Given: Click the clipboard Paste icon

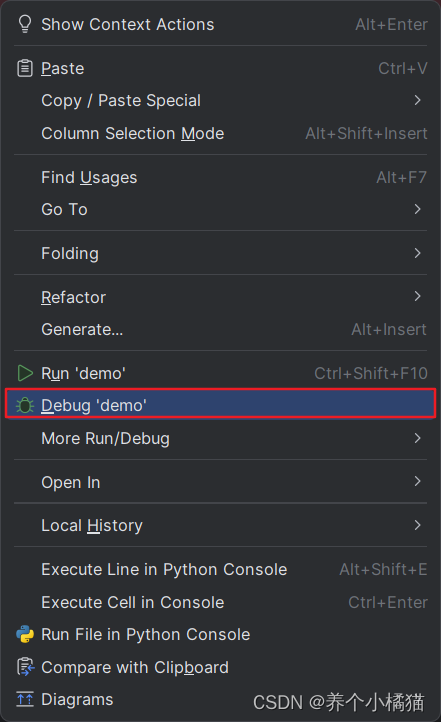Looking at the screenshot, I should coord(25,69).
